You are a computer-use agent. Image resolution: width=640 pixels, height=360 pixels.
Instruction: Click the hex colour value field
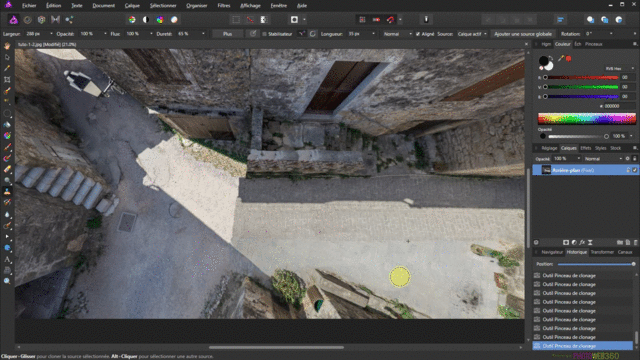pyautogui.click(x=619, y=106)
